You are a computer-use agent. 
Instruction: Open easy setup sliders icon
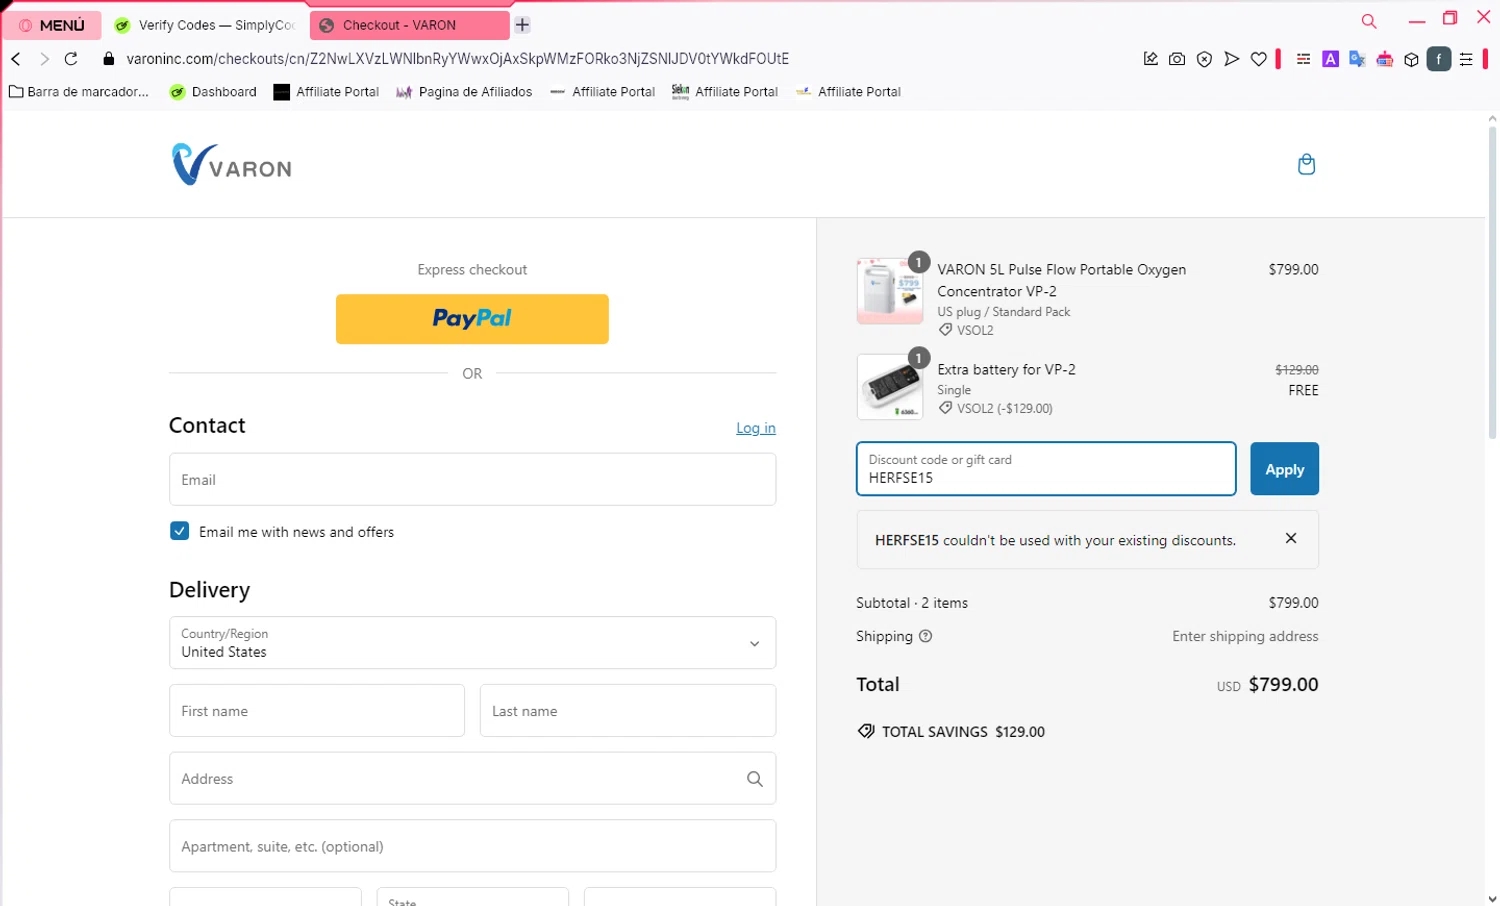coord(1466,59)
